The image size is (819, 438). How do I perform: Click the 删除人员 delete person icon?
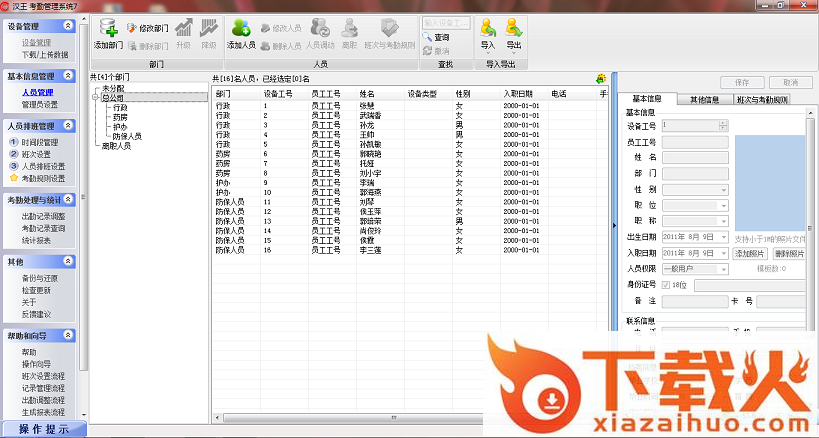[x=265, y=46]
